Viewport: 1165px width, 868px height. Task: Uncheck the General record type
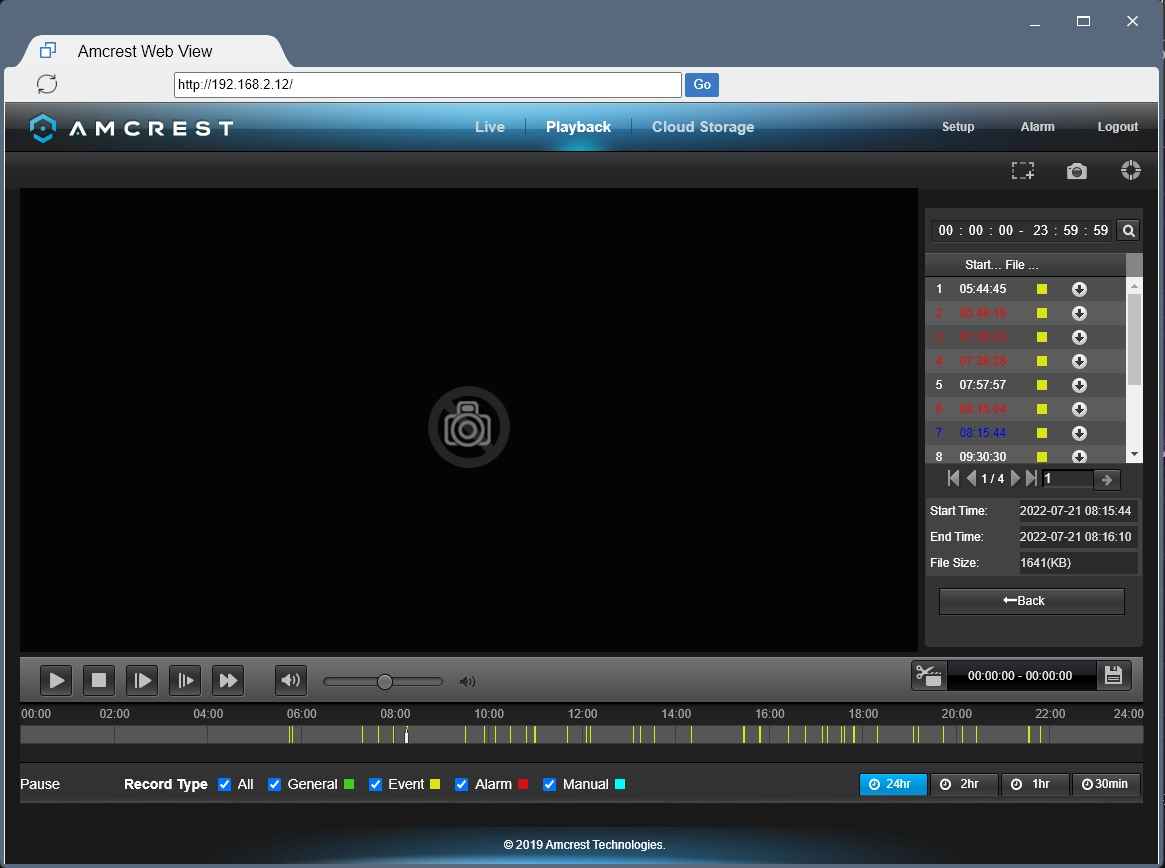point(274,784)
